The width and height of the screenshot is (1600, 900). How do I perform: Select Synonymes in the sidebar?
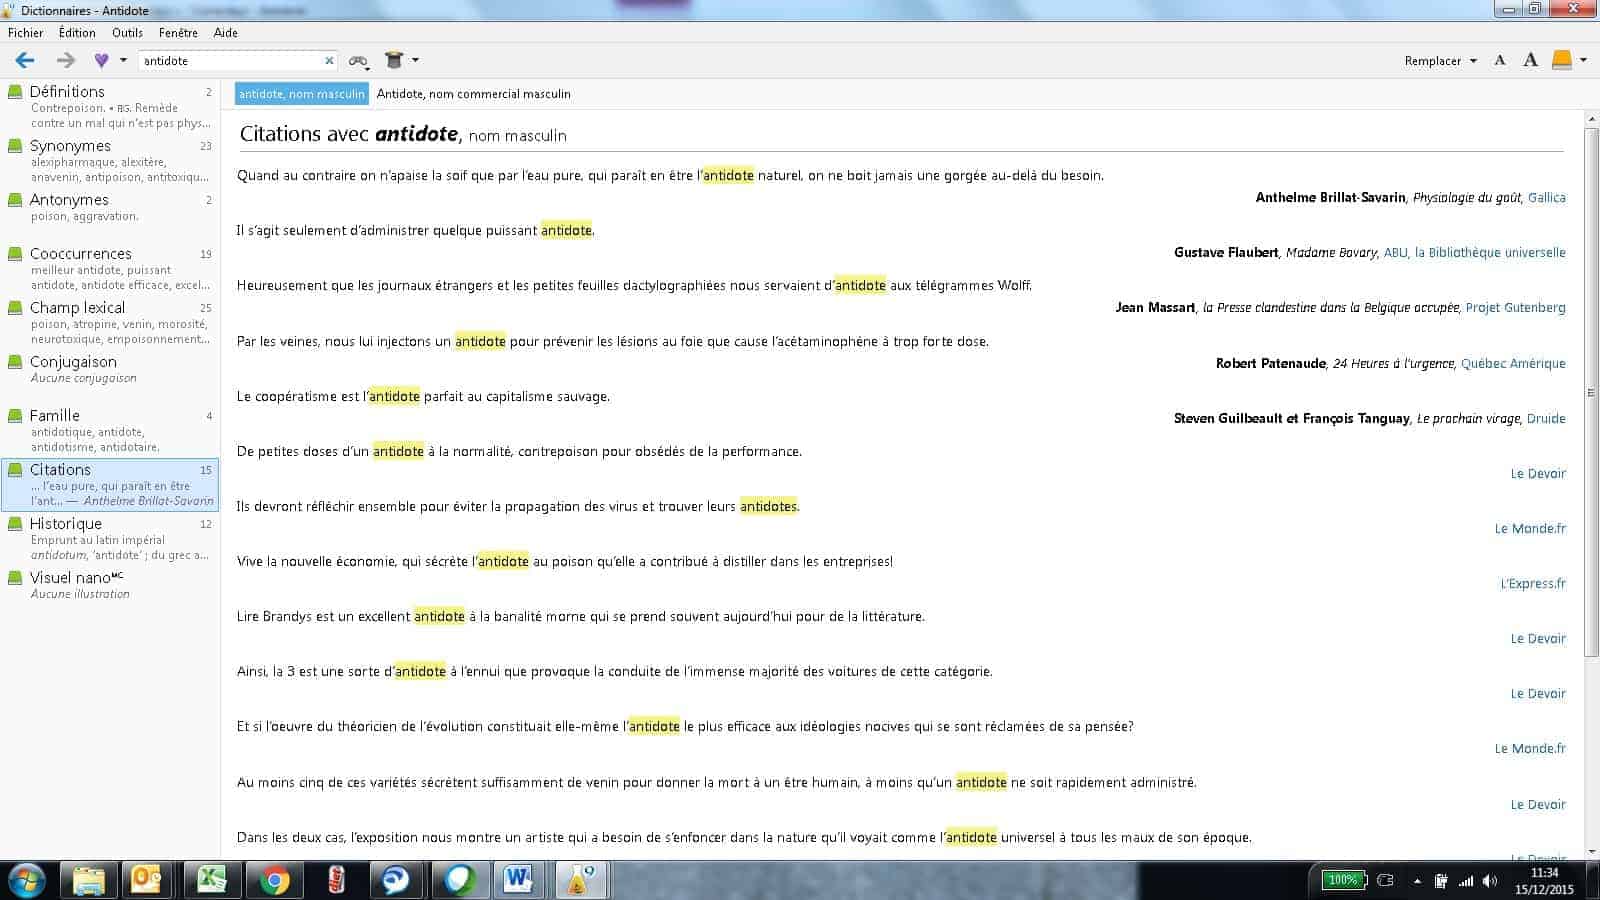(70, 146)
